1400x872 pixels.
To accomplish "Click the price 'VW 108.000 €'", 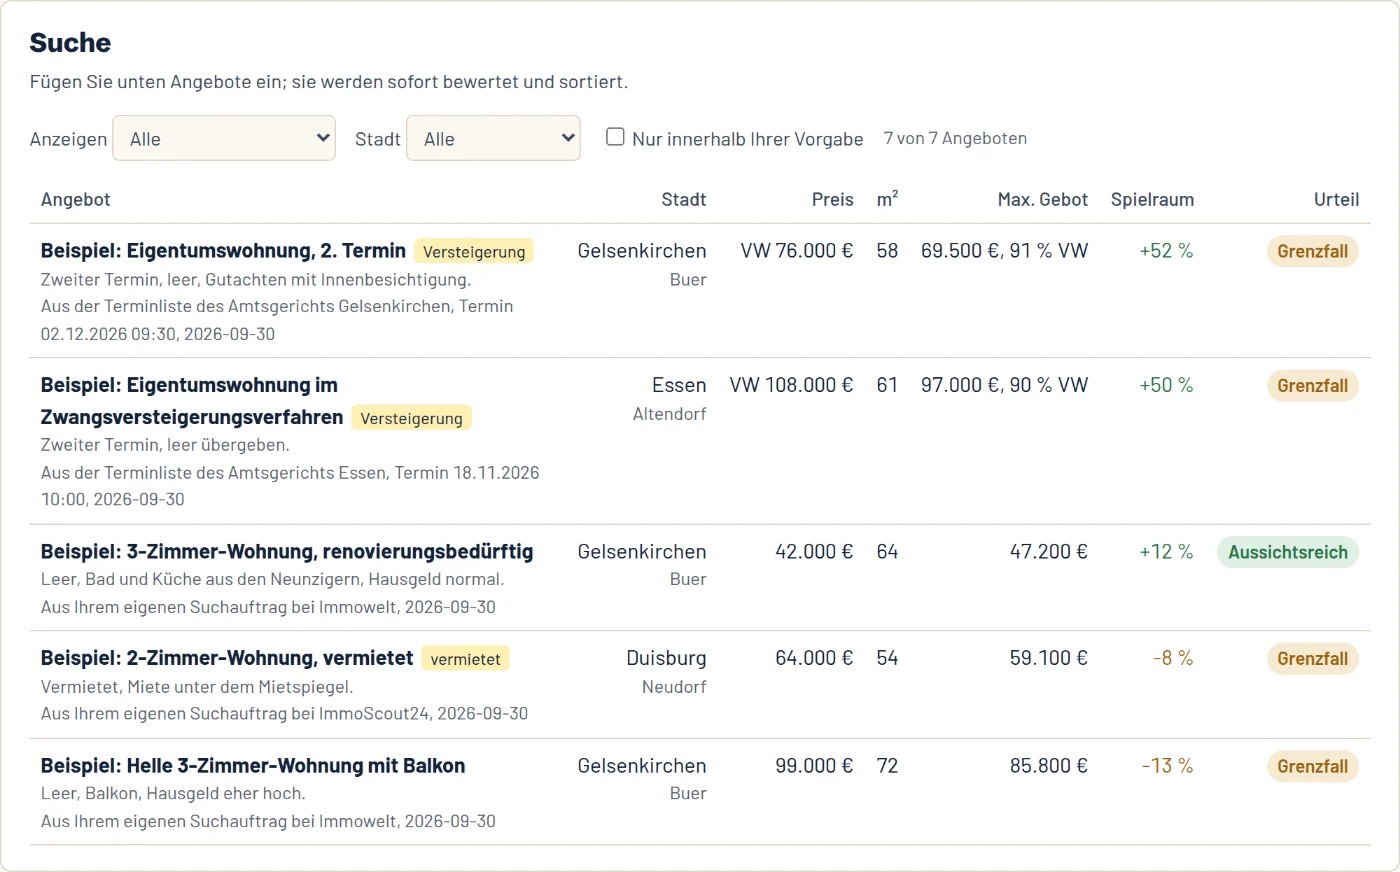I will coord(792,385).
